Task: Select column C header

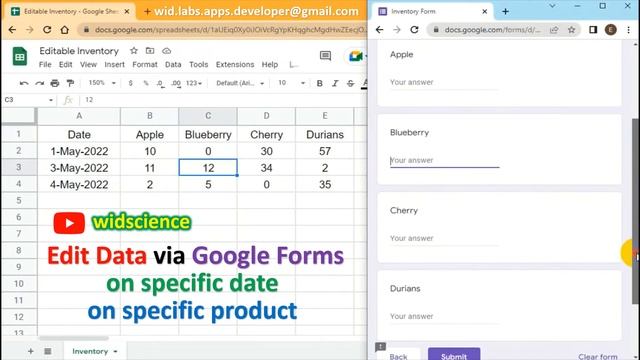Action: point(208,116)
